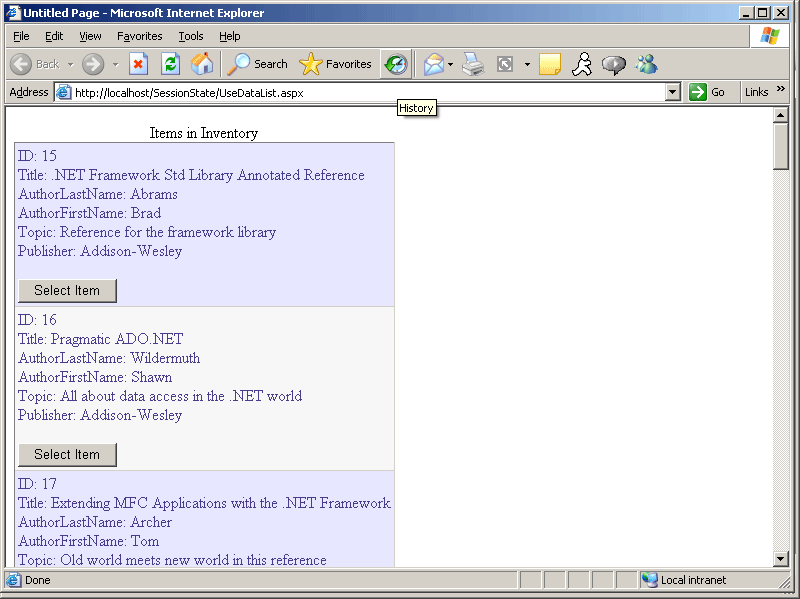
Task: Click the Stop loading toolbar icon
Action: [139, 64]
